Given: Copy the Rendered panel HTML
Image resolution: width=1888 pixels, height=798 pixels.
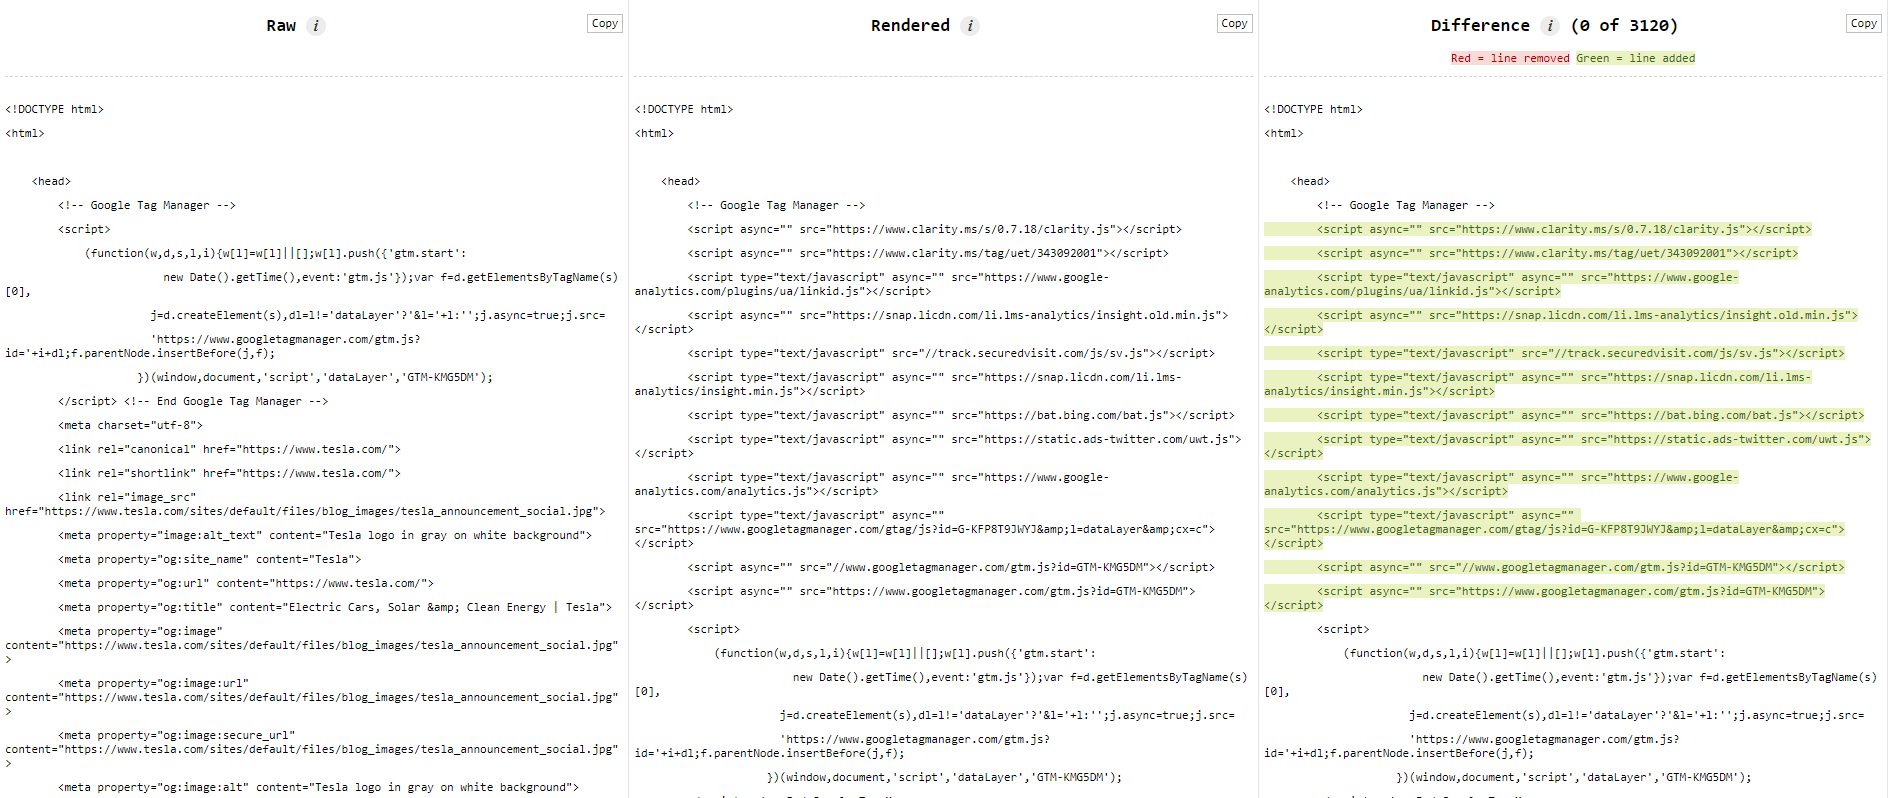Looking at the screenshot, I should pyautogui.click(x=1234, y=23).
